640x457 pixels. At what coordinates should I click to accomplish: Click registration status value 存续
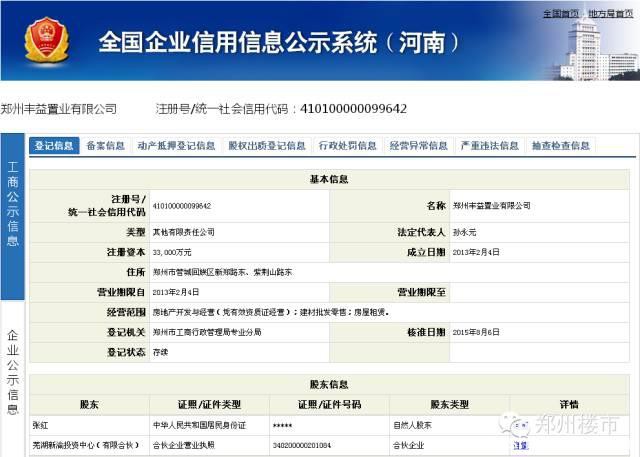[x=160, y=352]
